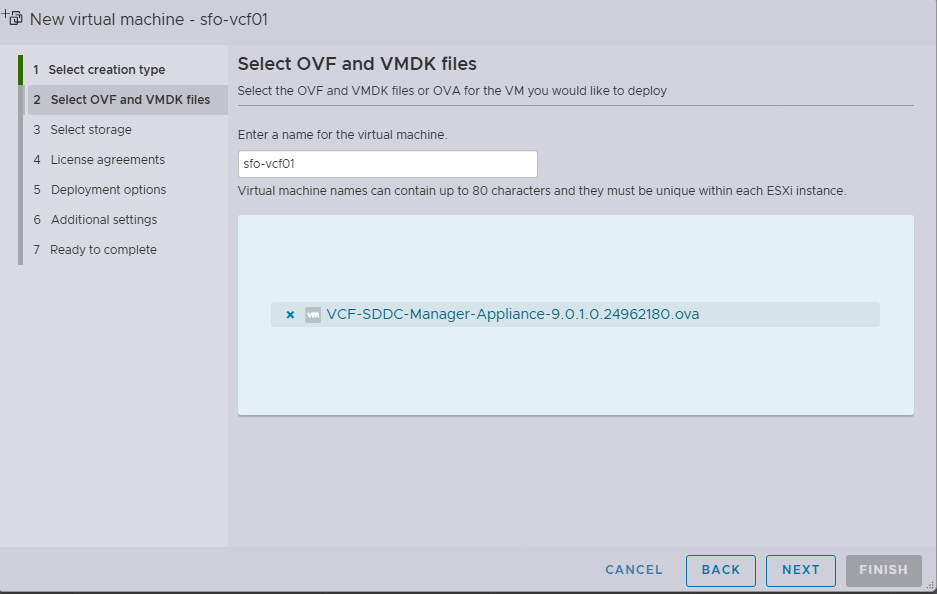Click the virtual machine name input field
The width and height of the screenshot is (937, 594).
[x=387, y=164]
